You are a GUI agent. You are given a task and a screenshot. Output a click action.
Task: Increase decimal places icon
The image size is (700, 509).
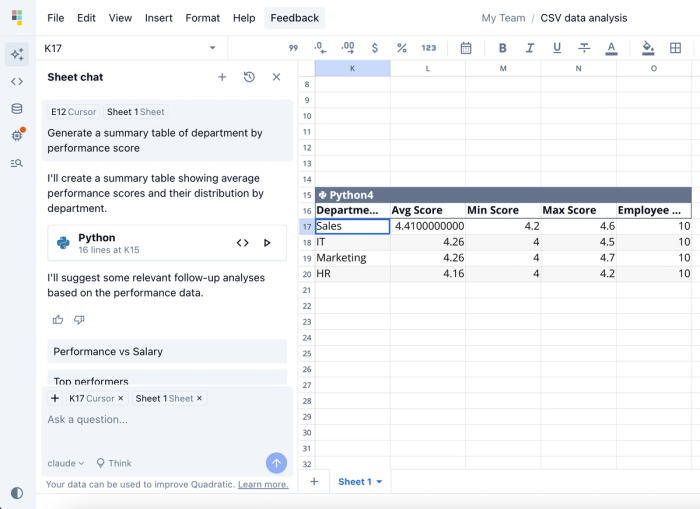coord(348,48)
